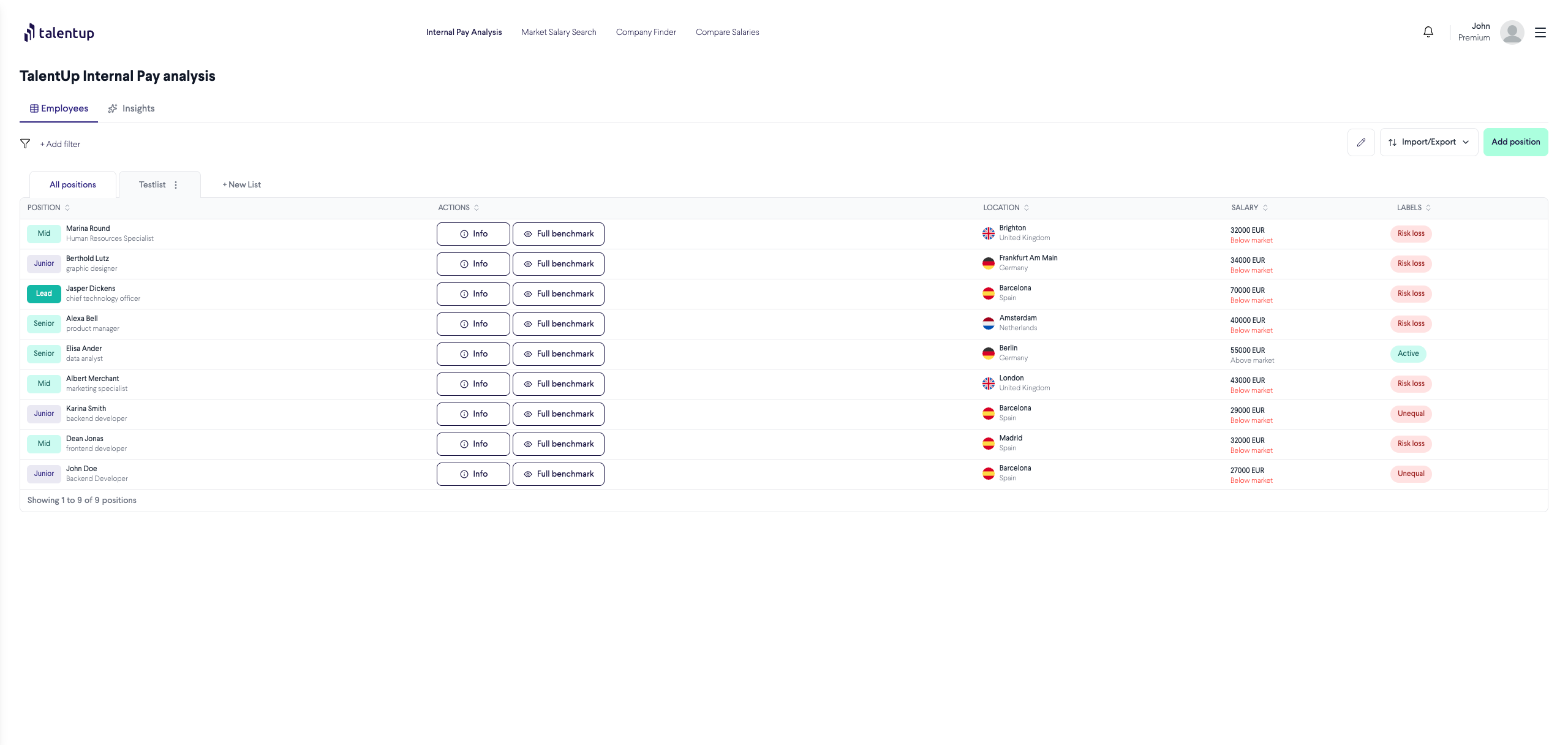Click John's profile avatar
This screenshot has width=1568, height=745.
(1512, 32)
